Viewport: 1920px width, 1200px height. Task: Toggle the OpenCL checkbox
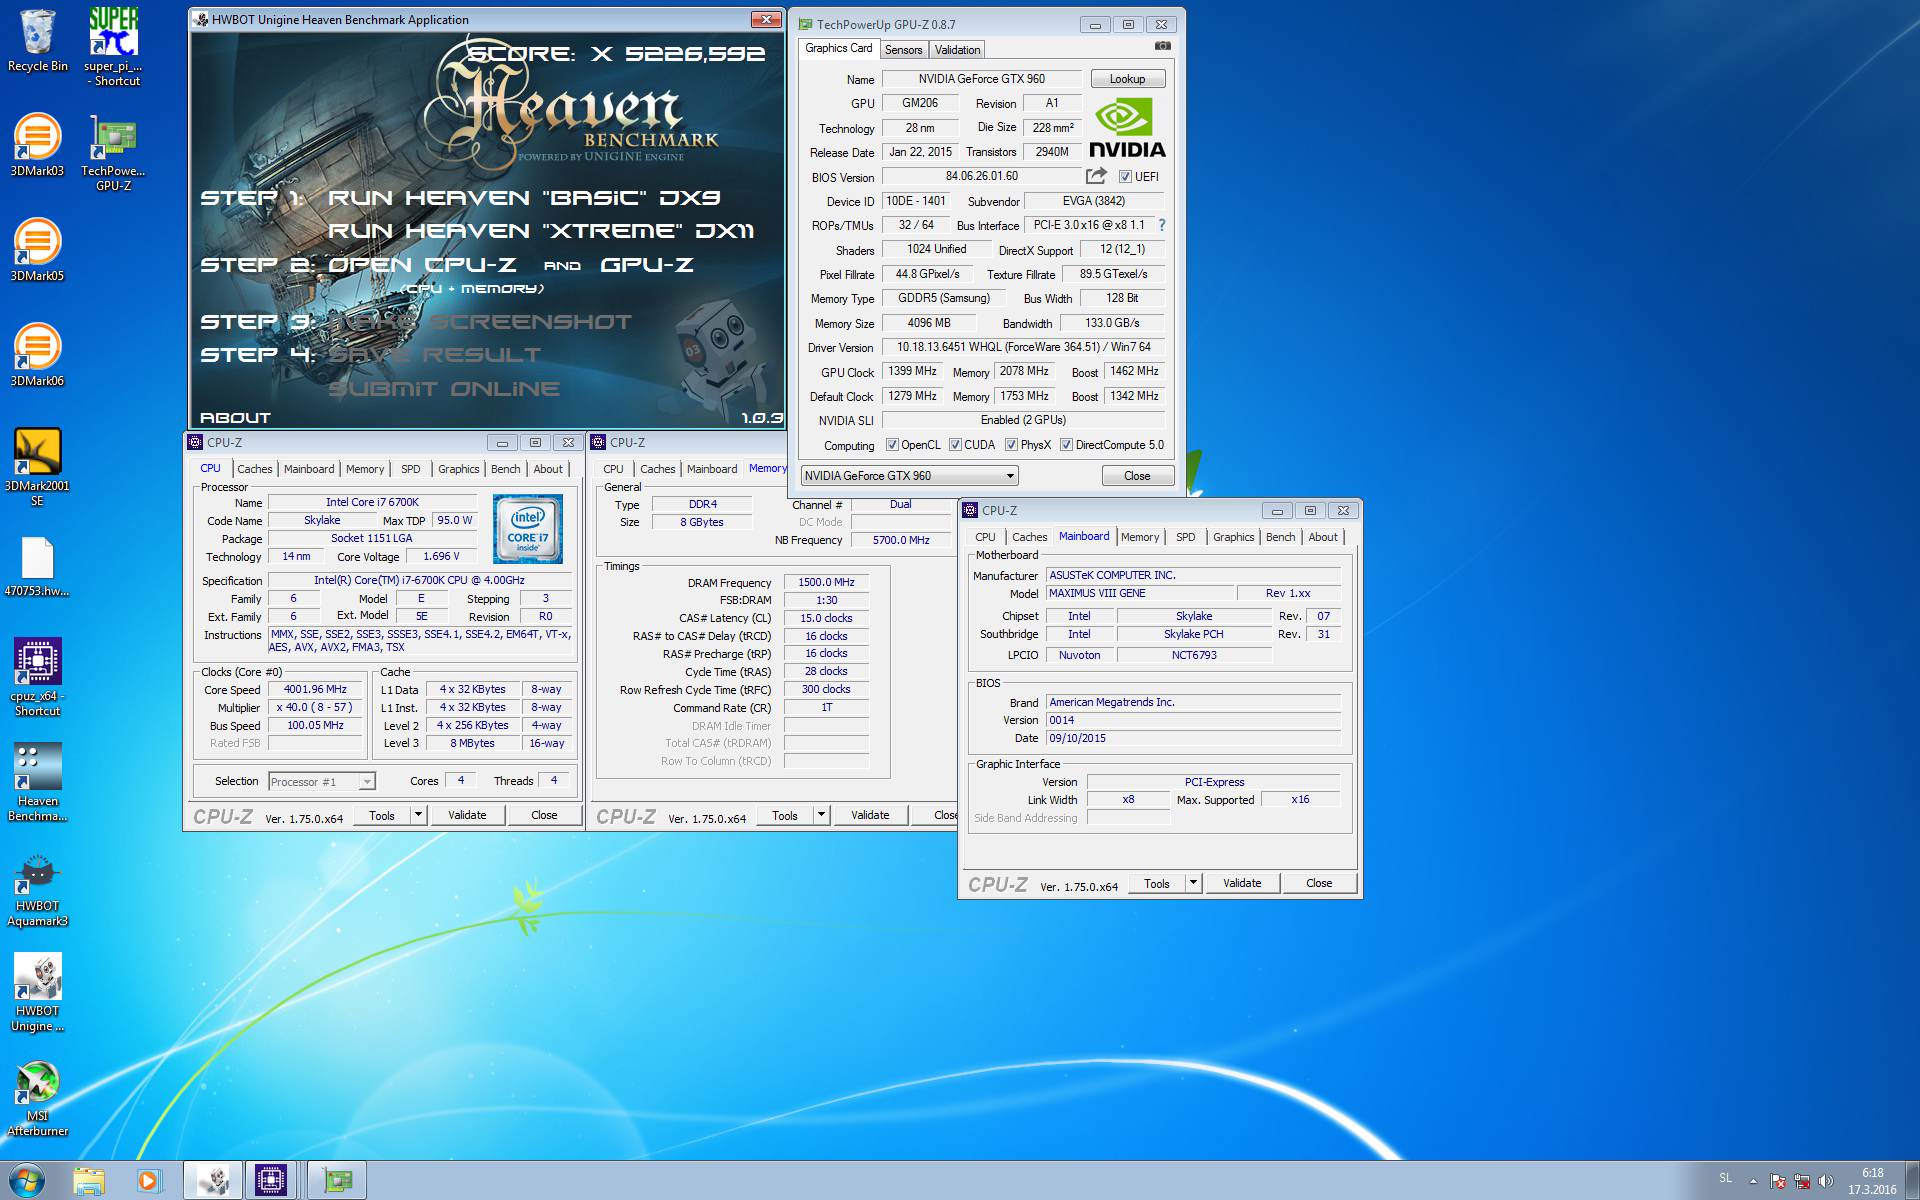(892, 445)
